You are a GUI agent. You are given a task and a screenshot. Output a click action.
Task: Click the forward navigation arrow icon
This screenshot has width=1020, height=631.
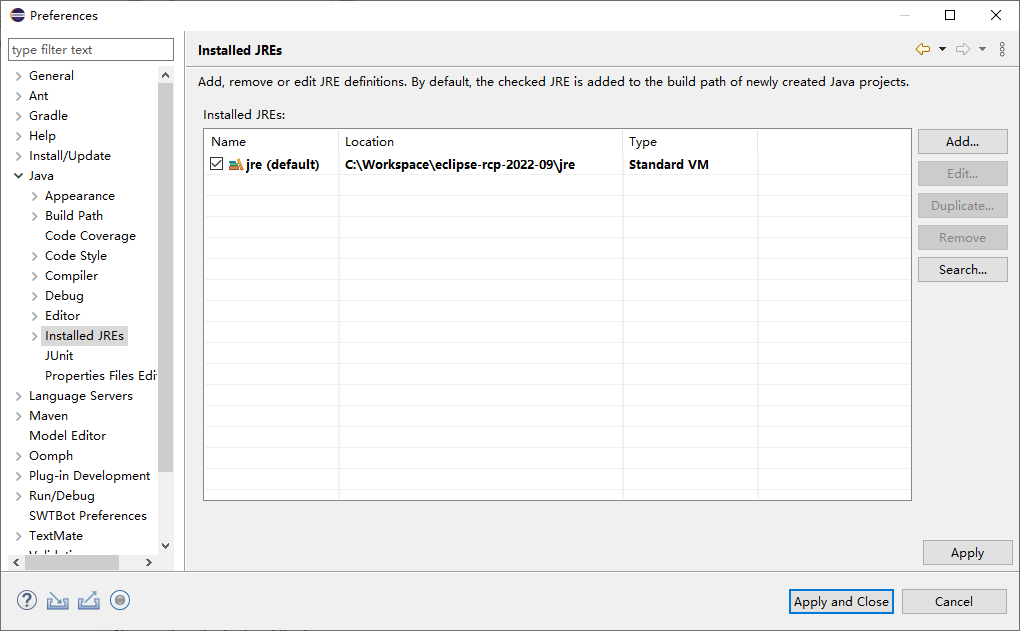[963, 49]
